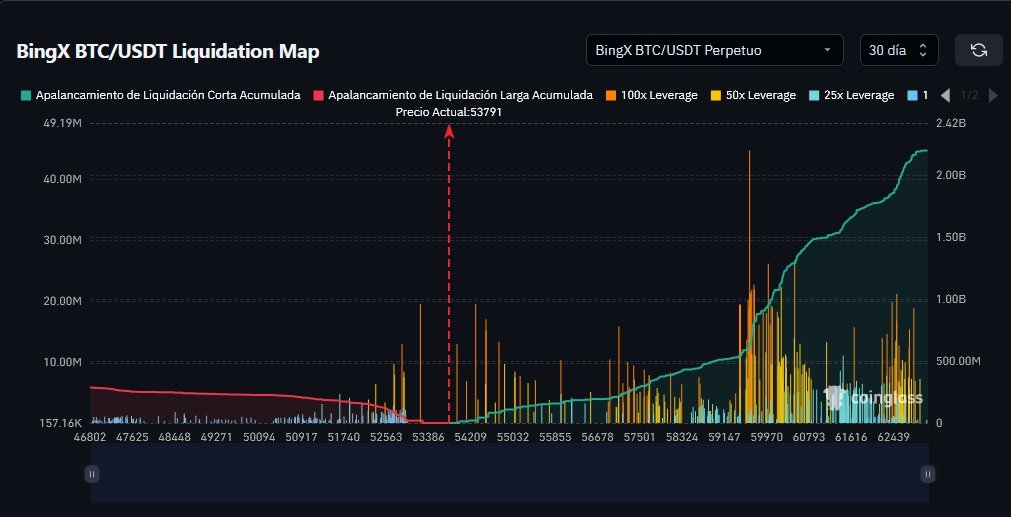Click the 54209 price axis label
The image size is (1011, 517).
pos(470,437)
